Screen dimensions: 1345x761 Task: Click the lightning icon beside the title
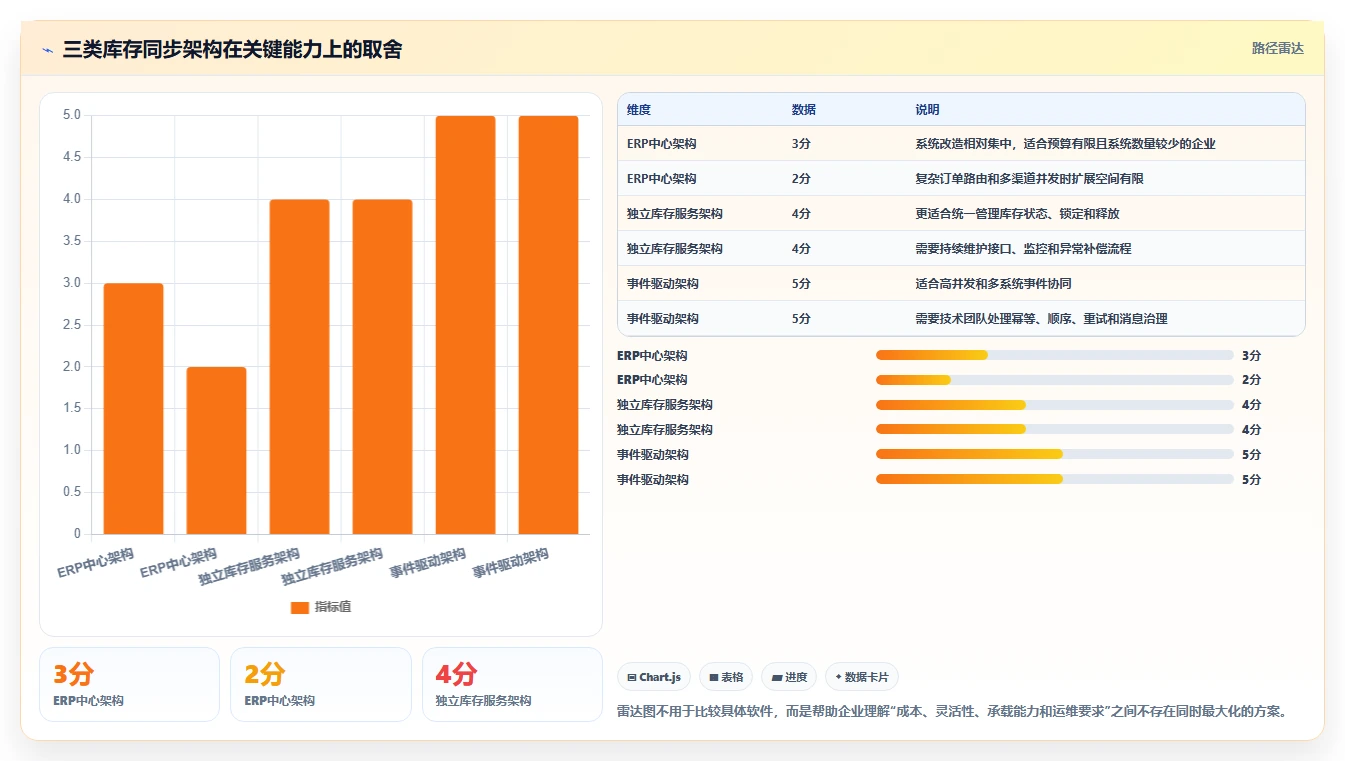tap(47, 50)
